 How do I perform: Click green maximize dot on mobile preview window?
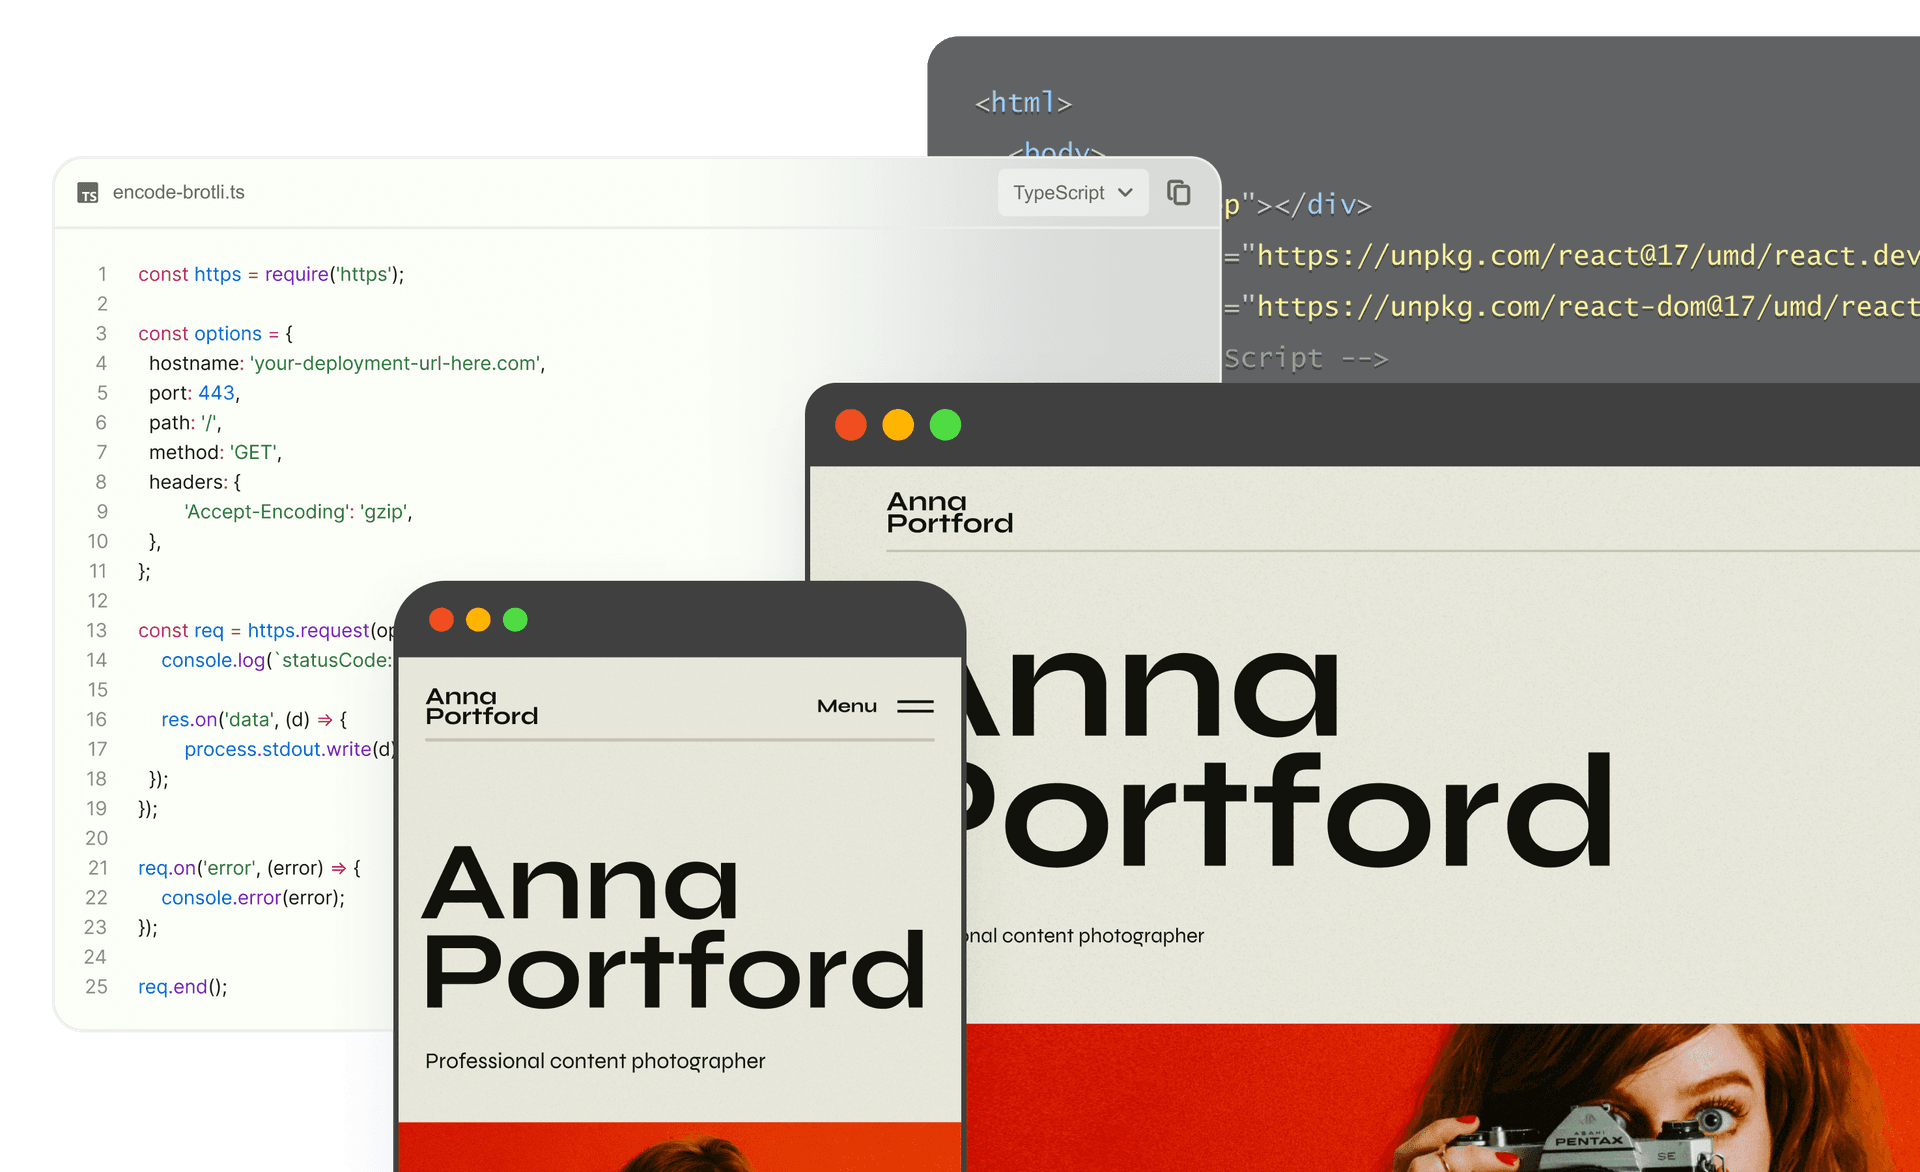pos(515,620)
